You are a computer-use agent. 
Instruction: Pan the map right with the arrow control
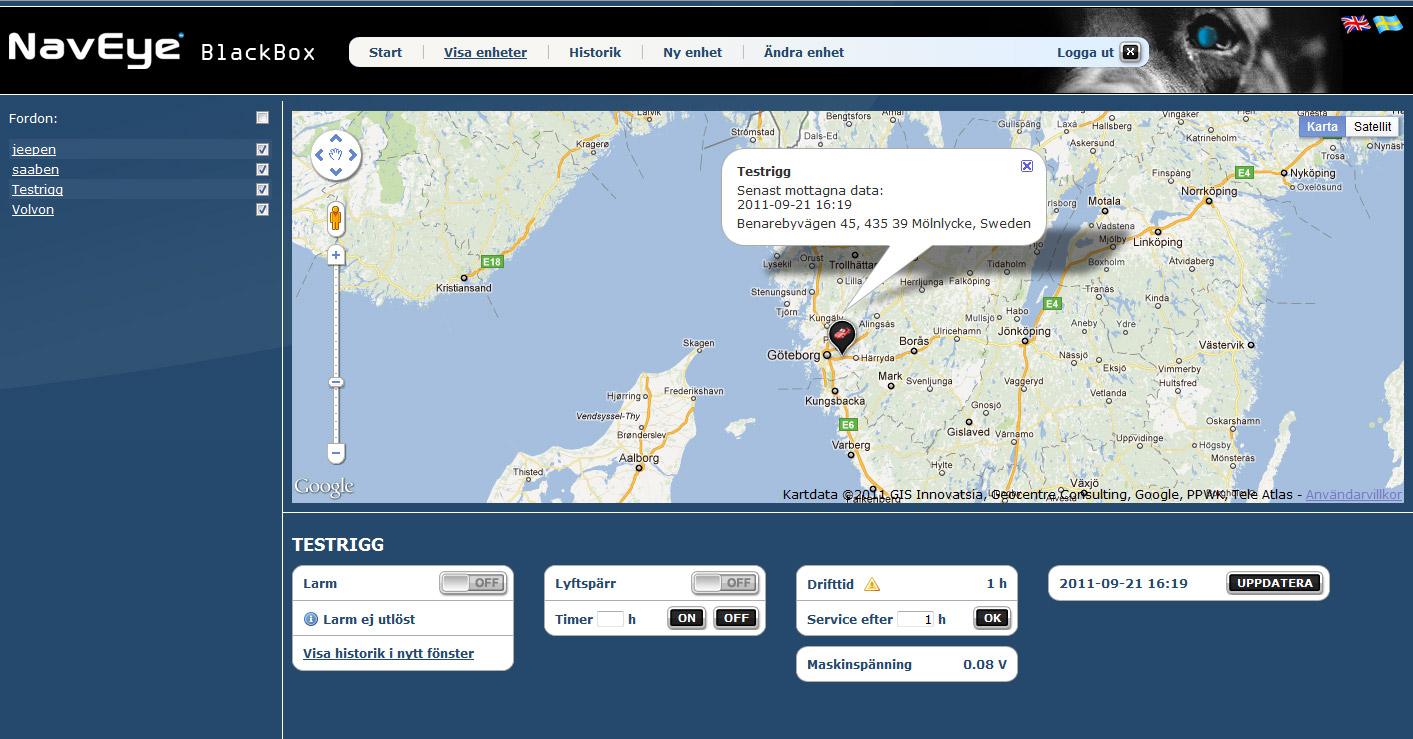tap(352, 155)
